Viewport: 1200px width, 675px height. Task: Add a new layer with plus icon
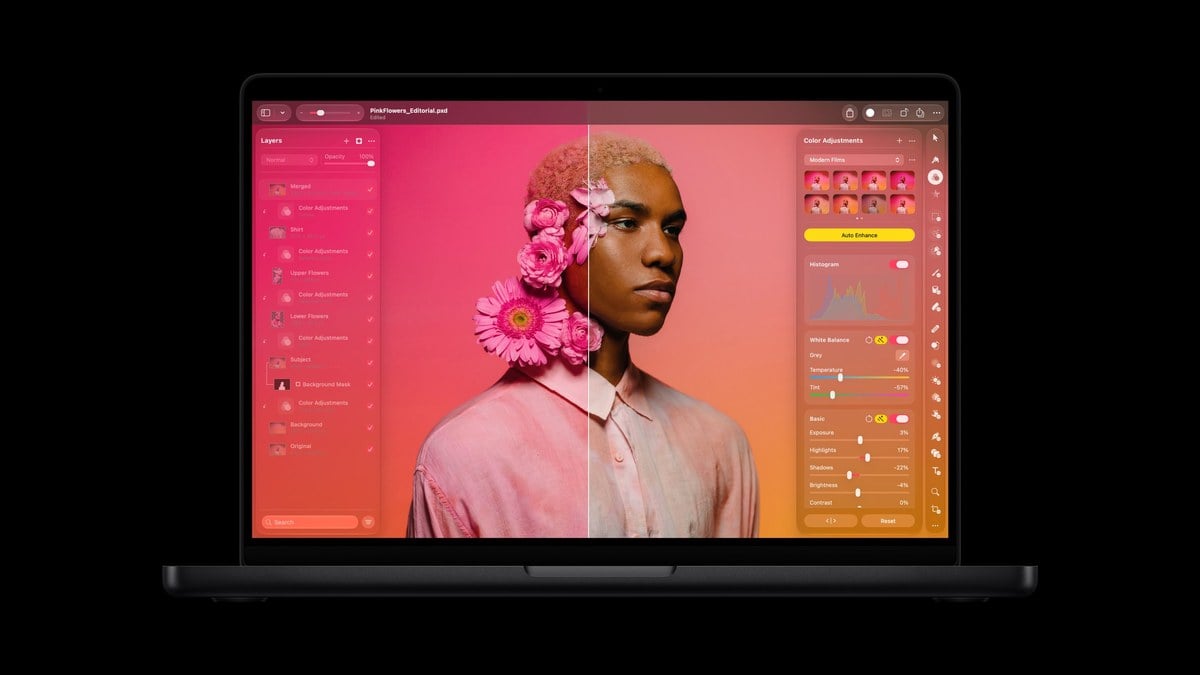(346, 141)
